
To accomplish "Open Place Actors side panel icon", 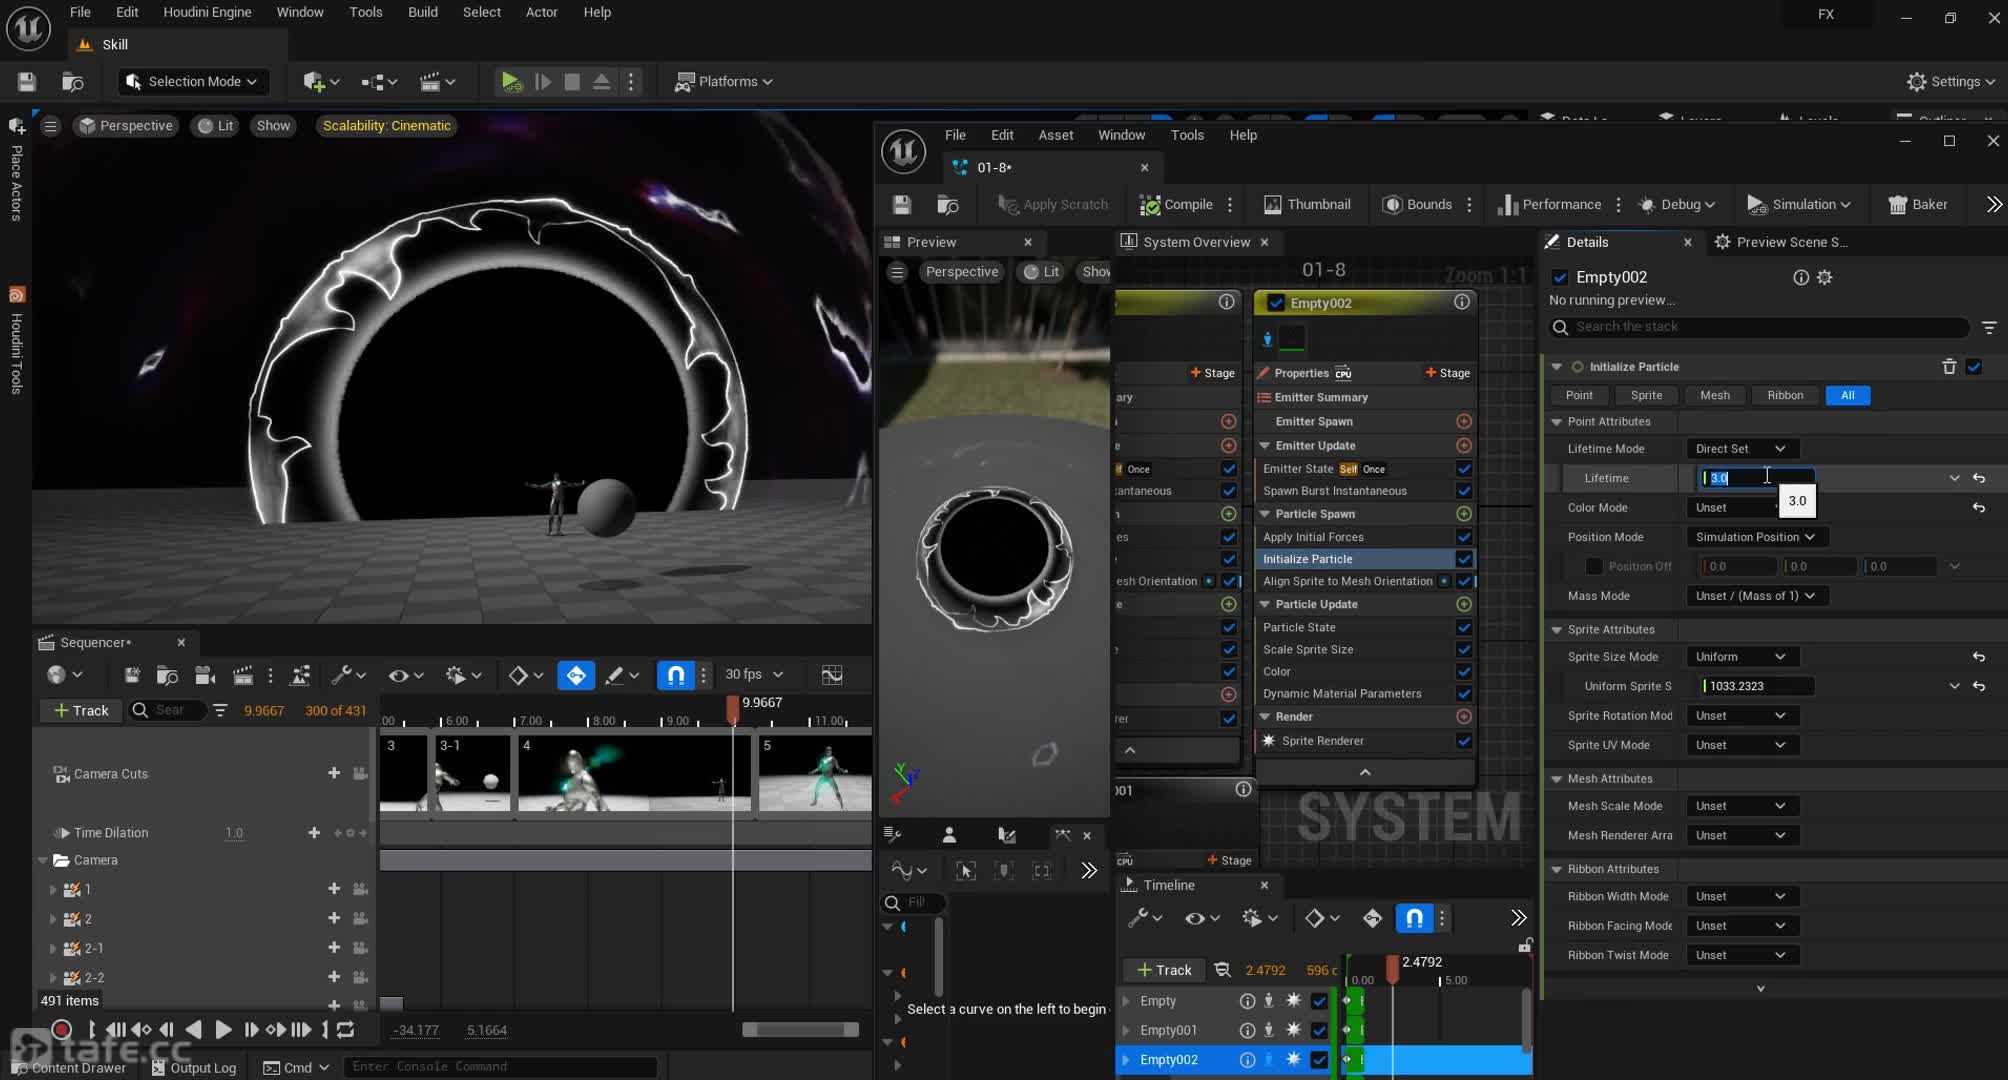I will tap(16, 126).
